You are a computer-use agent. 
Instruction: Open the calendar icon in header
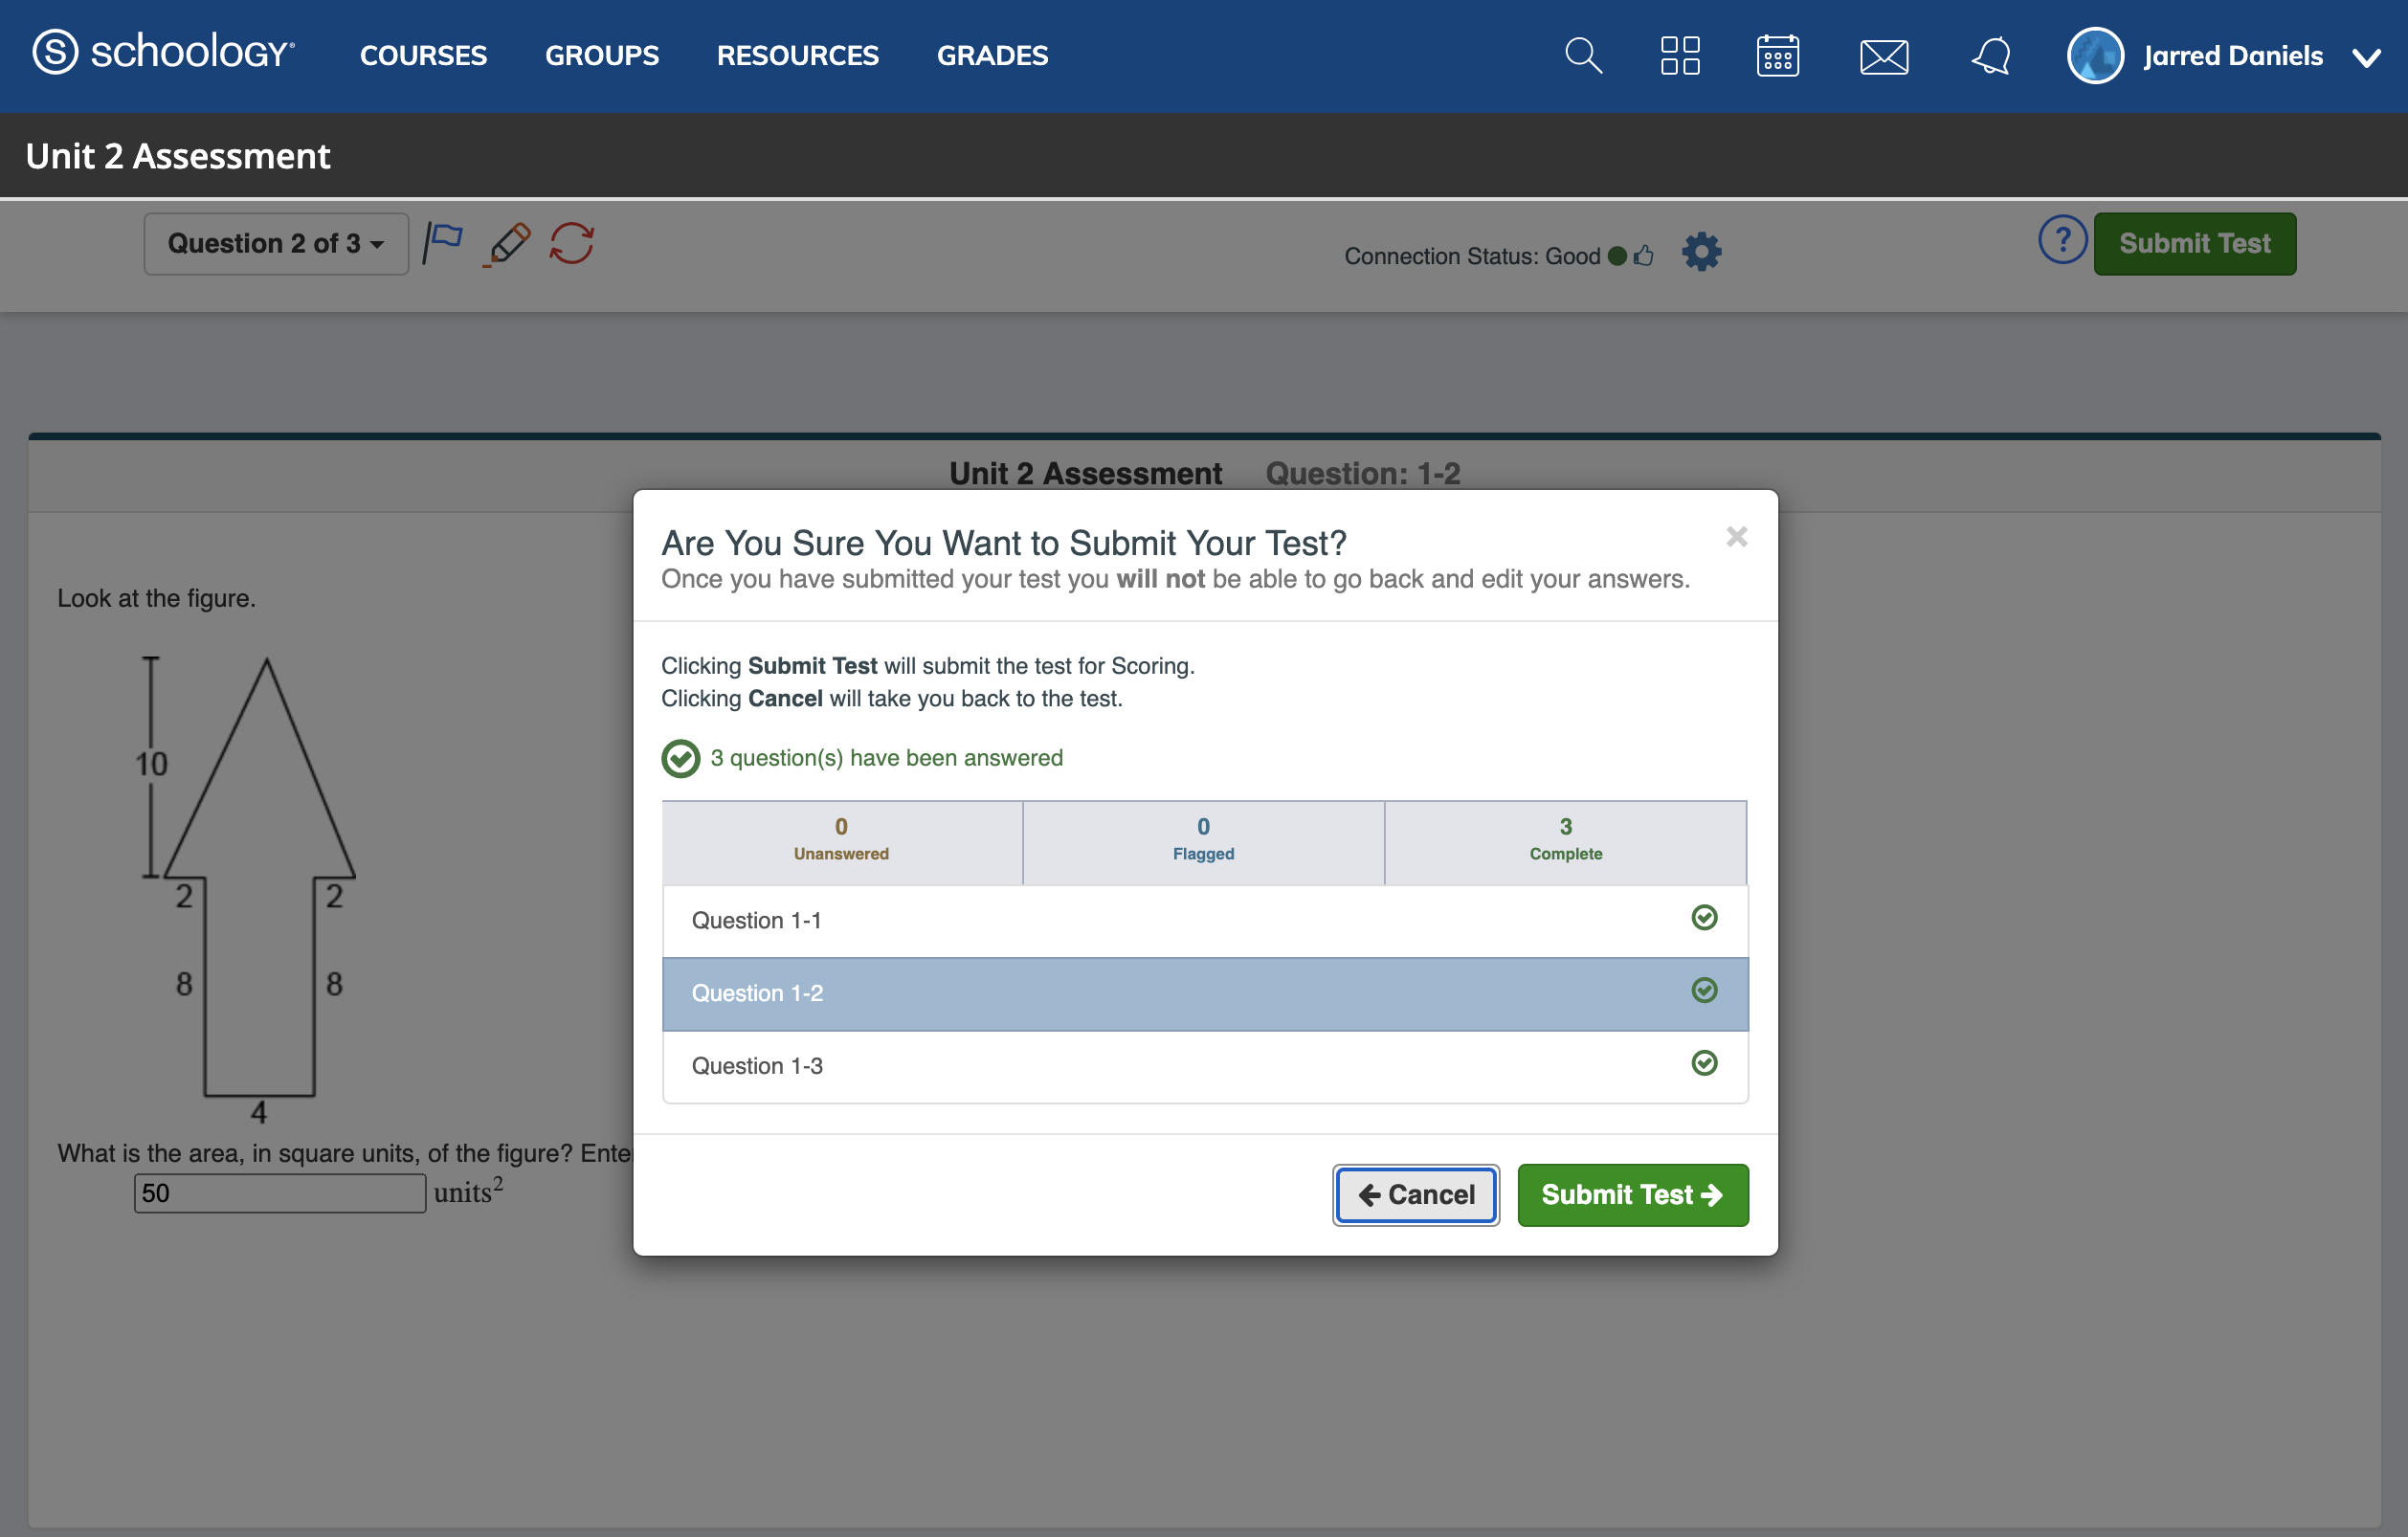[x=1777, y=56]
